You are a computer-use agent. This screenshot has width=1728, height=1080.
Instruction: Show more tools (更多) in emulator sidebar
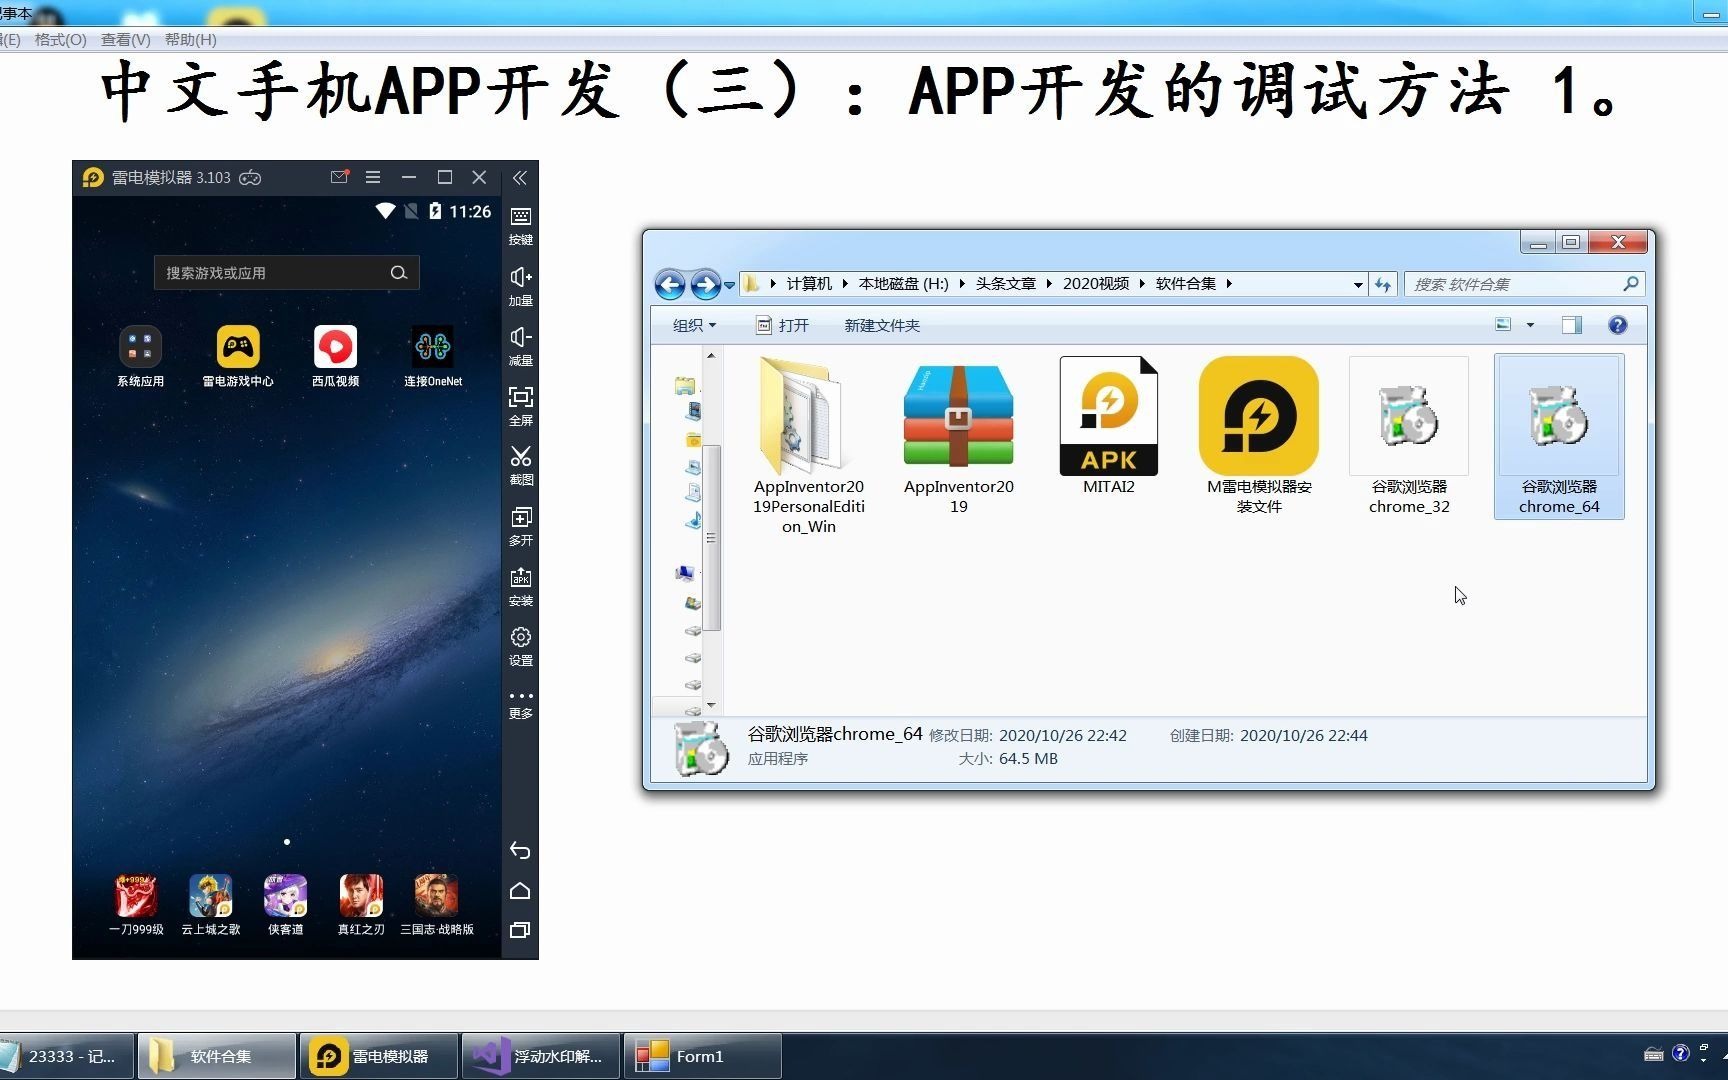pyautogui.click(x=521, y=704)
